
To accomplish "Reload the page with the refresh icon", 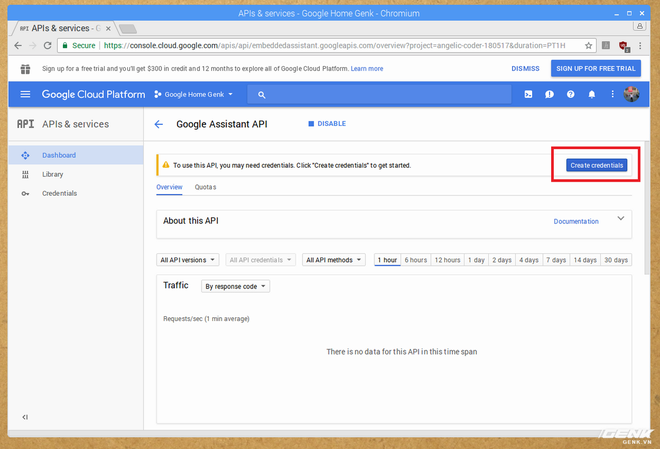I will coord(48,45).
